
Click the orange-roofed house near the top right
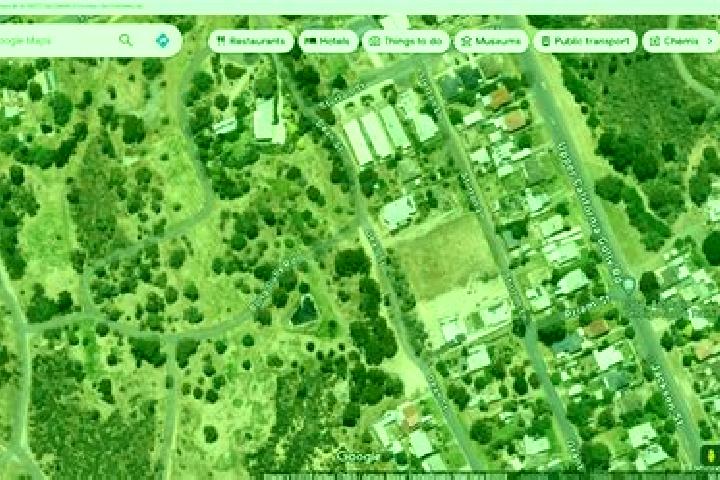[499, 98]
